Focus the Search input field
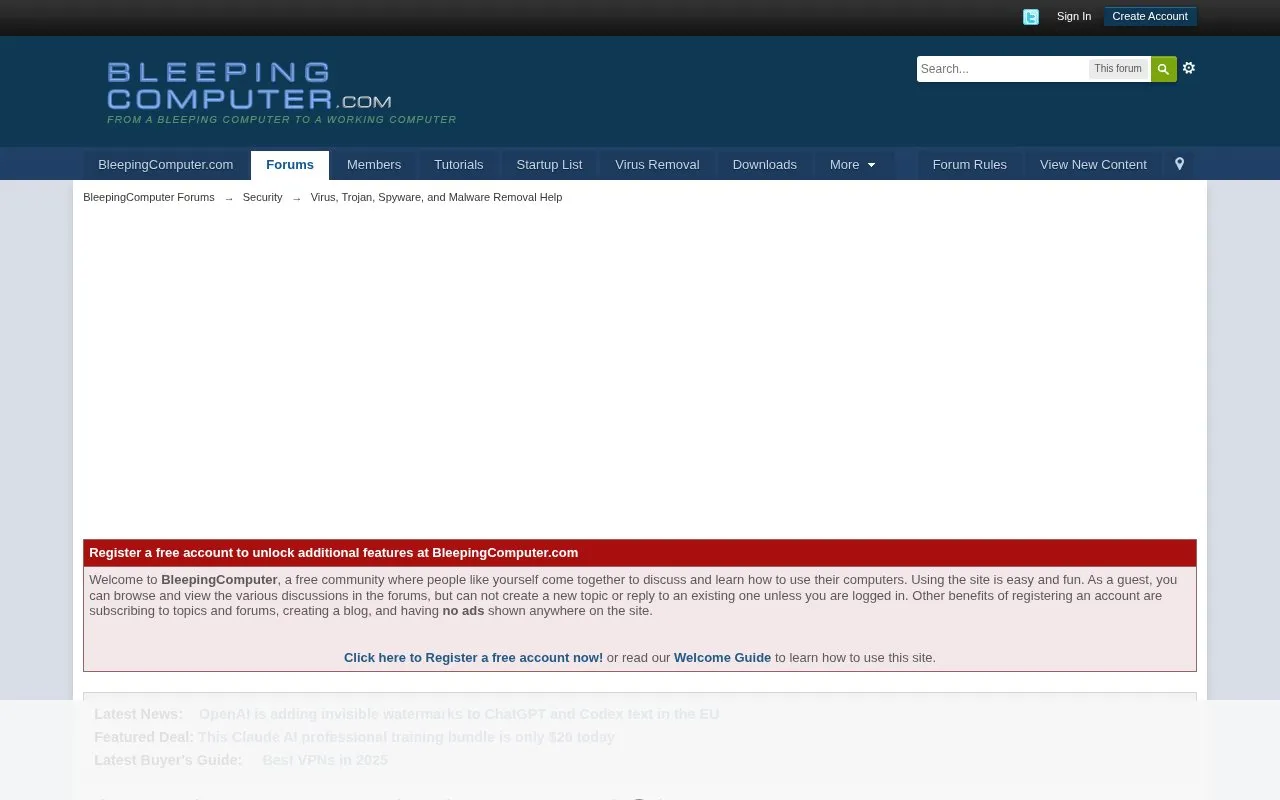The height and width of the screenshot is (800, 1280). click(x=1003, y=69)
